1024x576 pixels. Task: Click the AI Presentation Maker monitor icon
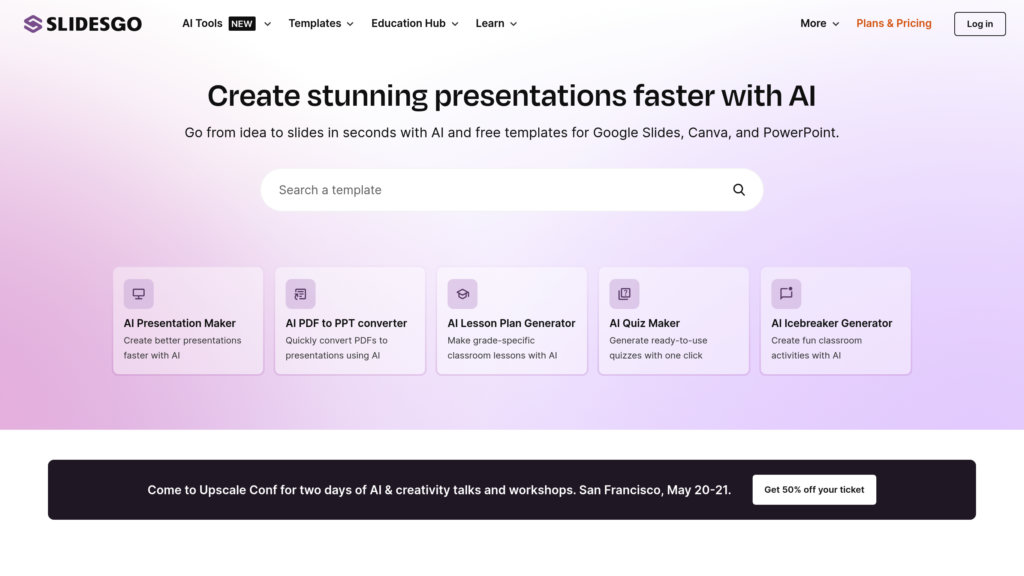(x=139, y=294)
